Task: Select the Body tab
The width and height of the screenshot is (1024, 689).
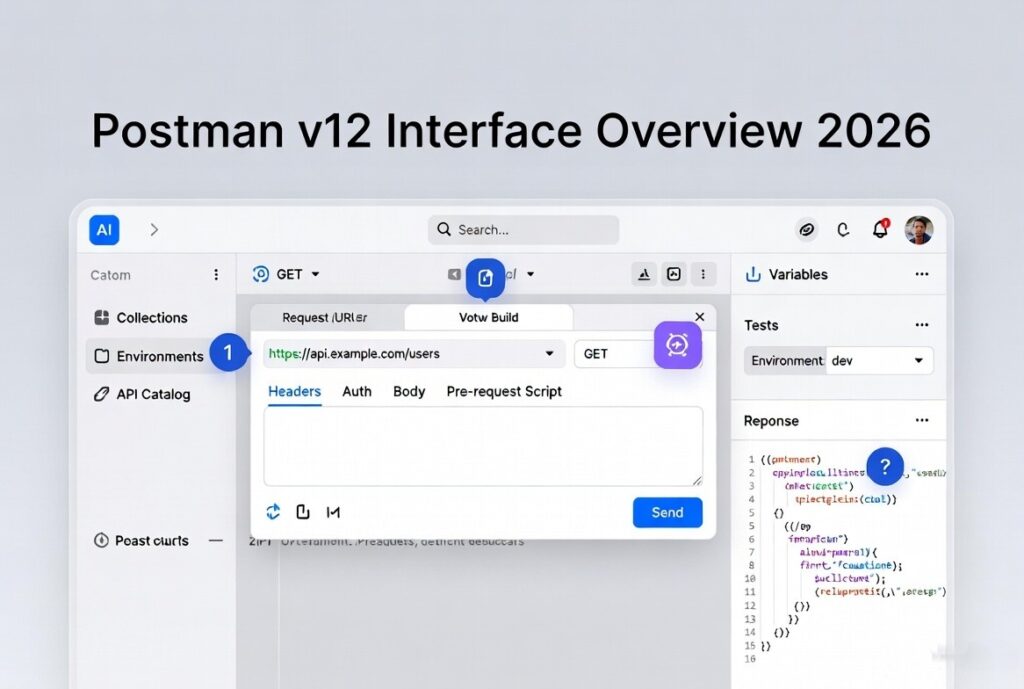Action: [x=409, y=392]
